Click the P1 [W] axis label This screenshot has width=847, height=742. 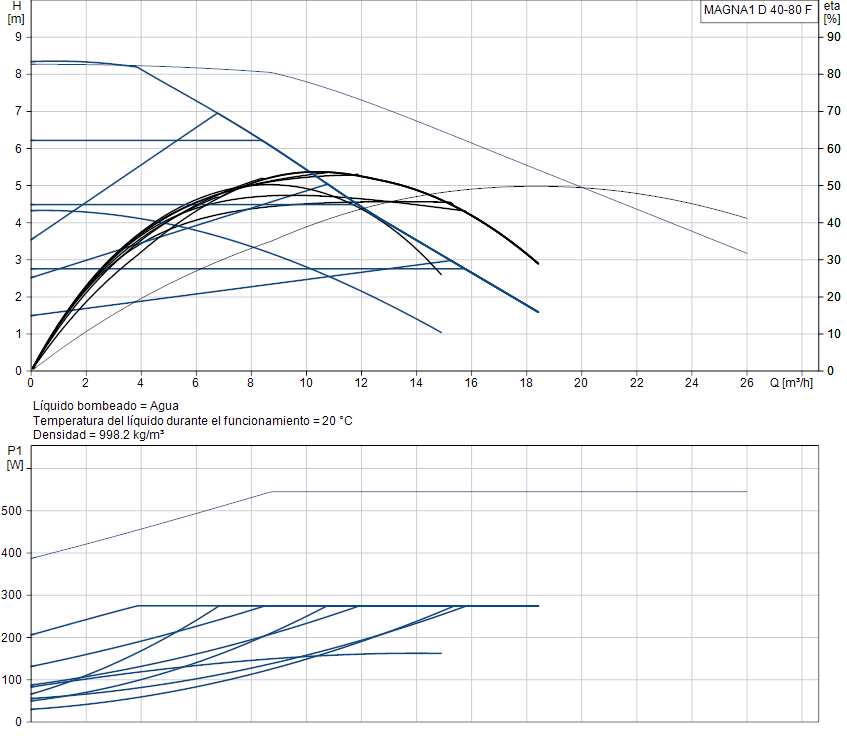tap(15, 458)
